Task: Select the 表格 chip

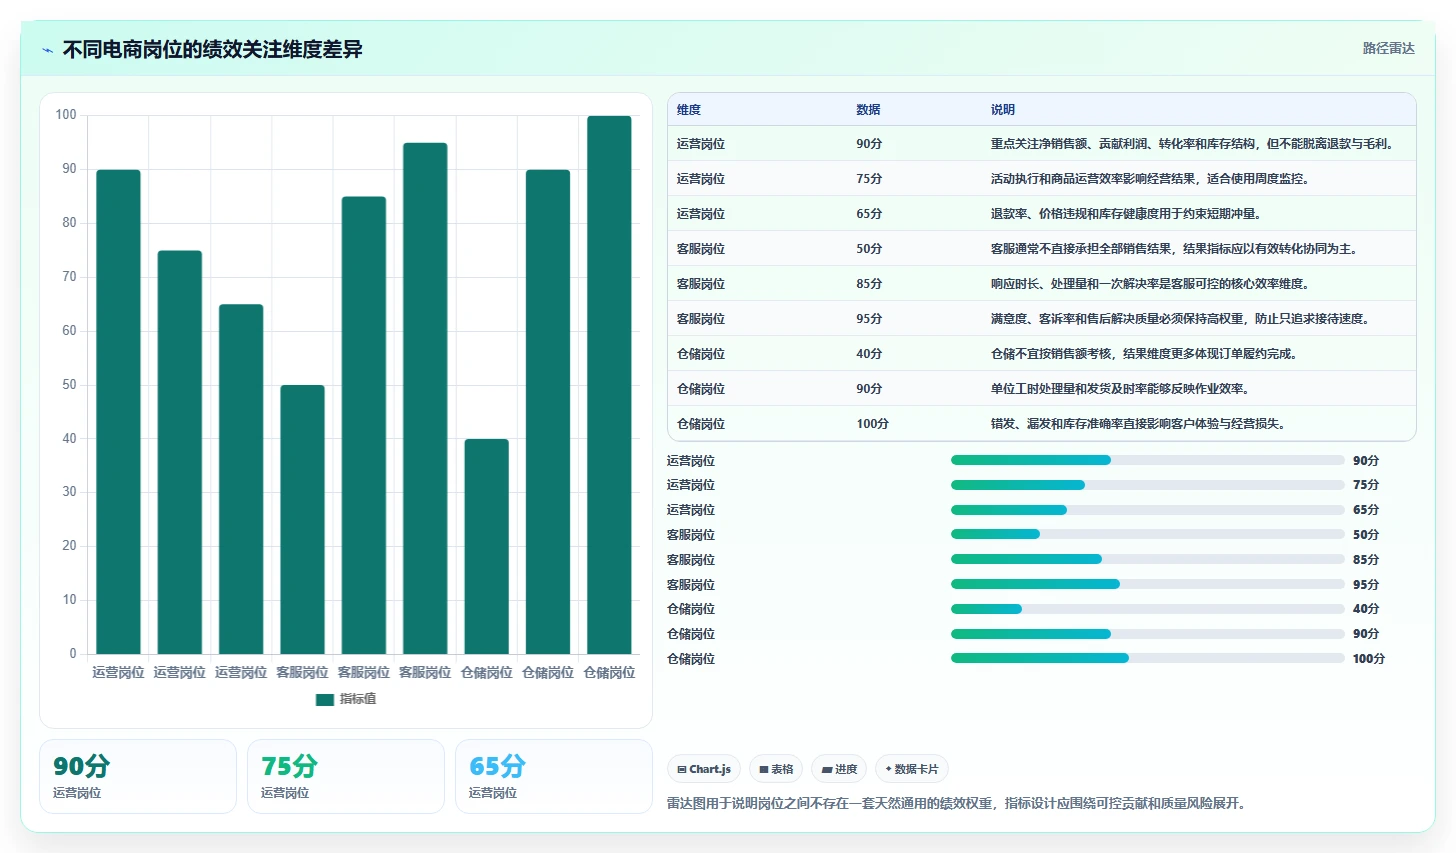Action: pyautogui.click(x=776, y=769)
